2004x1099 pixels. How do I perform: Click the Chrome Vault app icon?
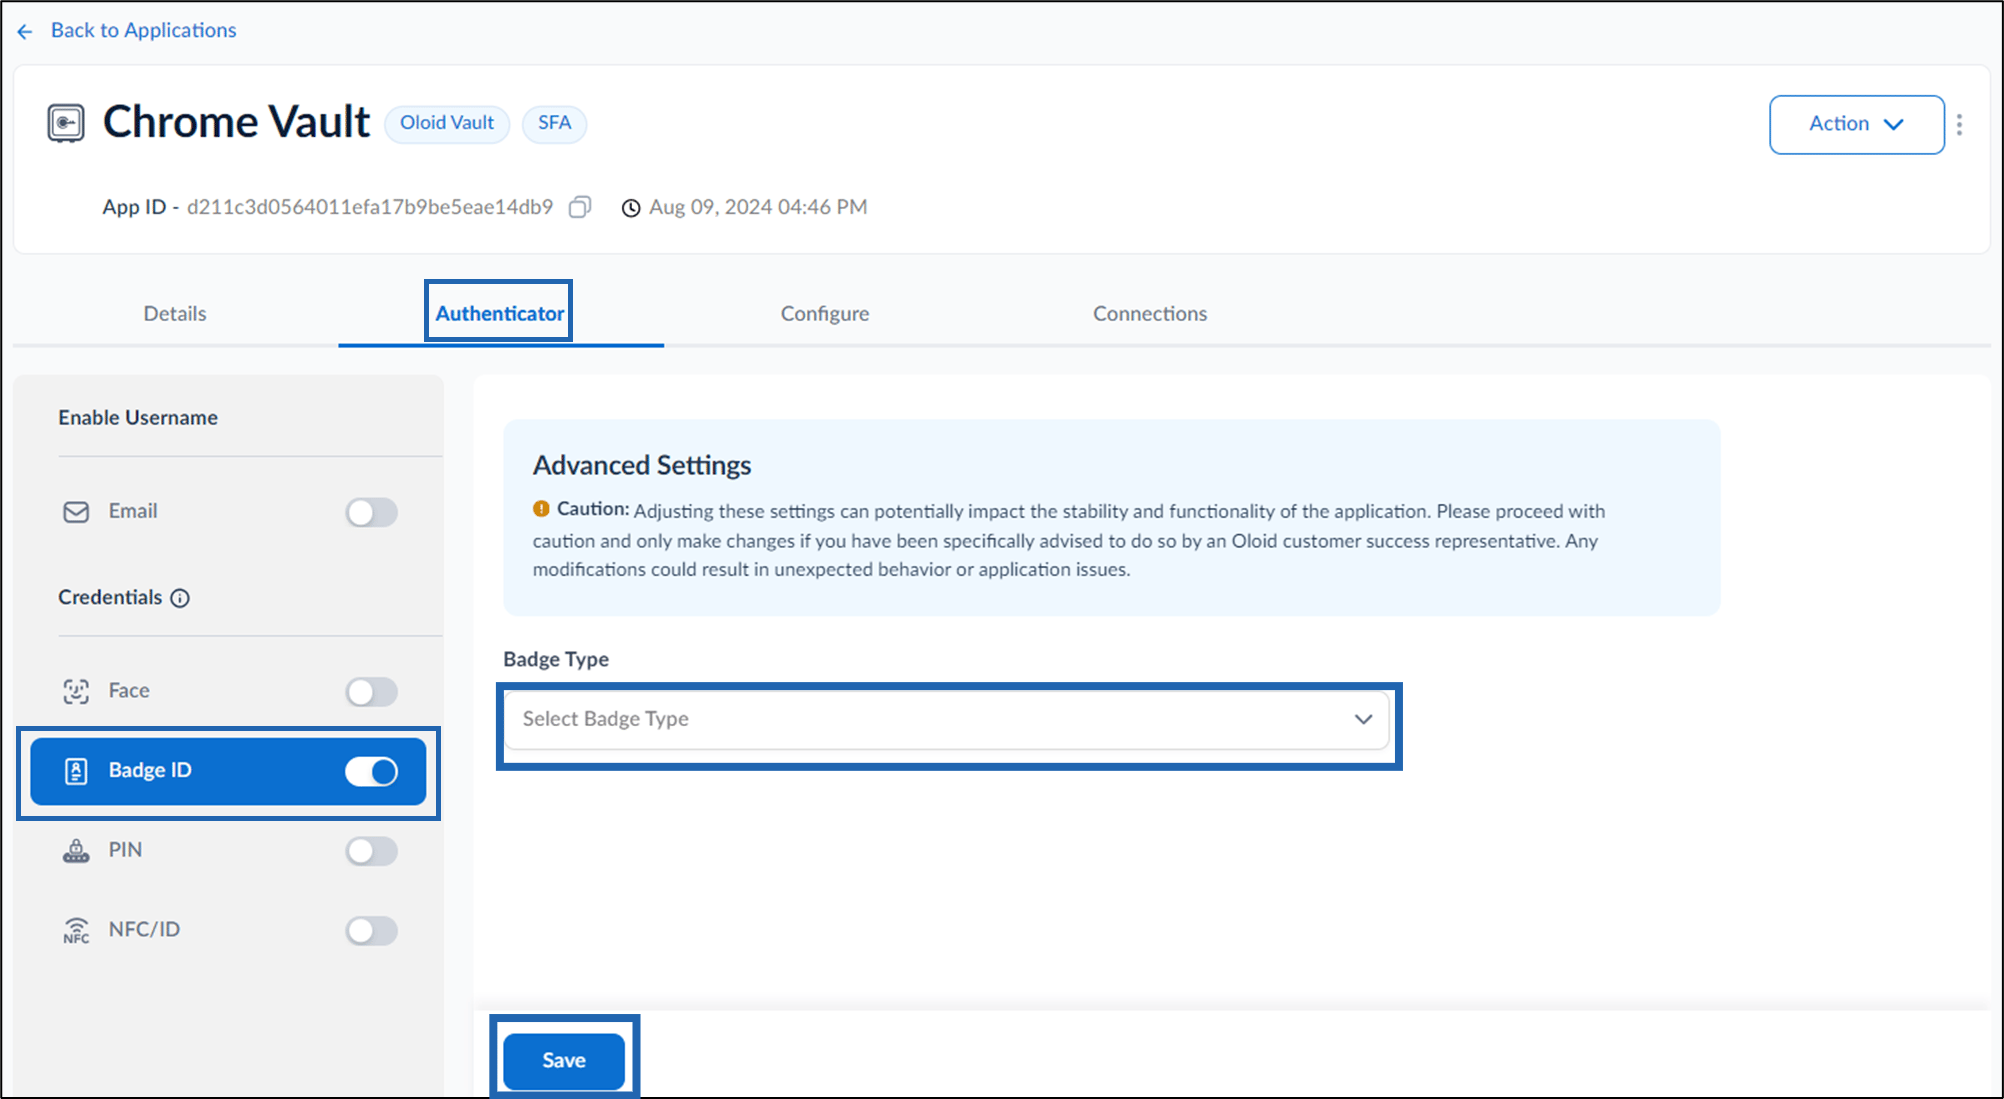tap(66, 123)
